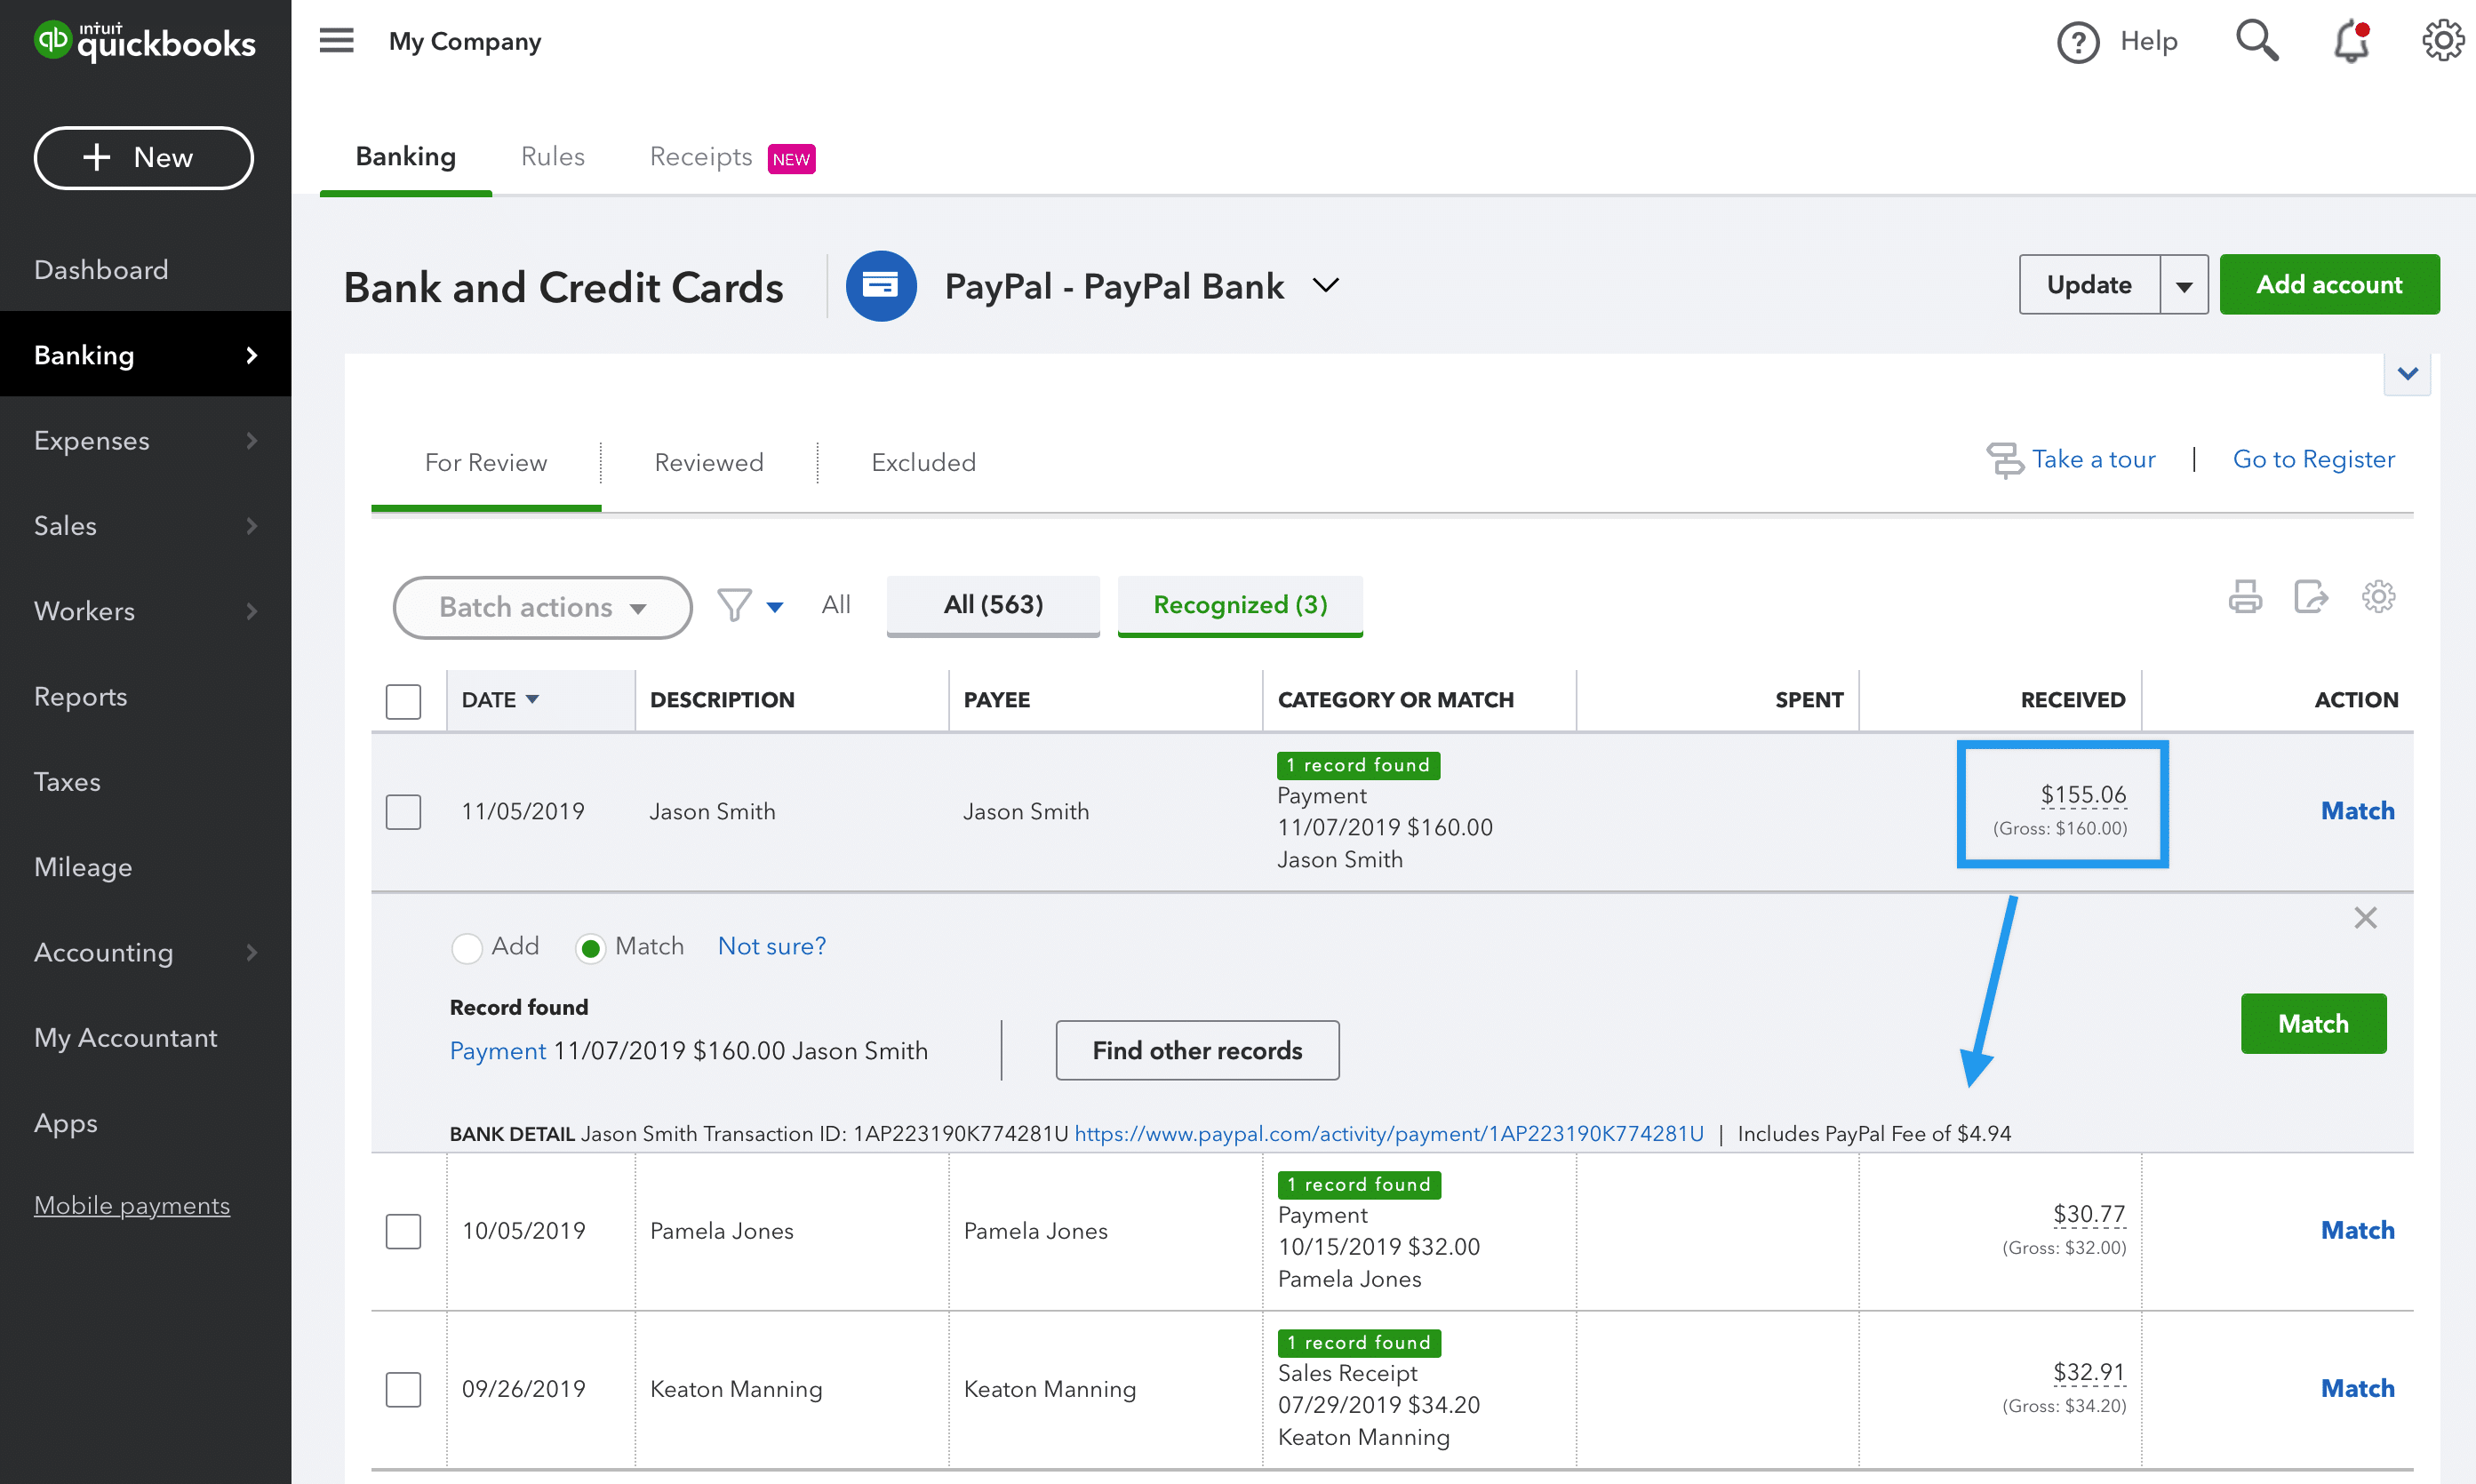The image size is (2476, 1484).
Task: Print the transaction list
Action: click(2246, 596)
